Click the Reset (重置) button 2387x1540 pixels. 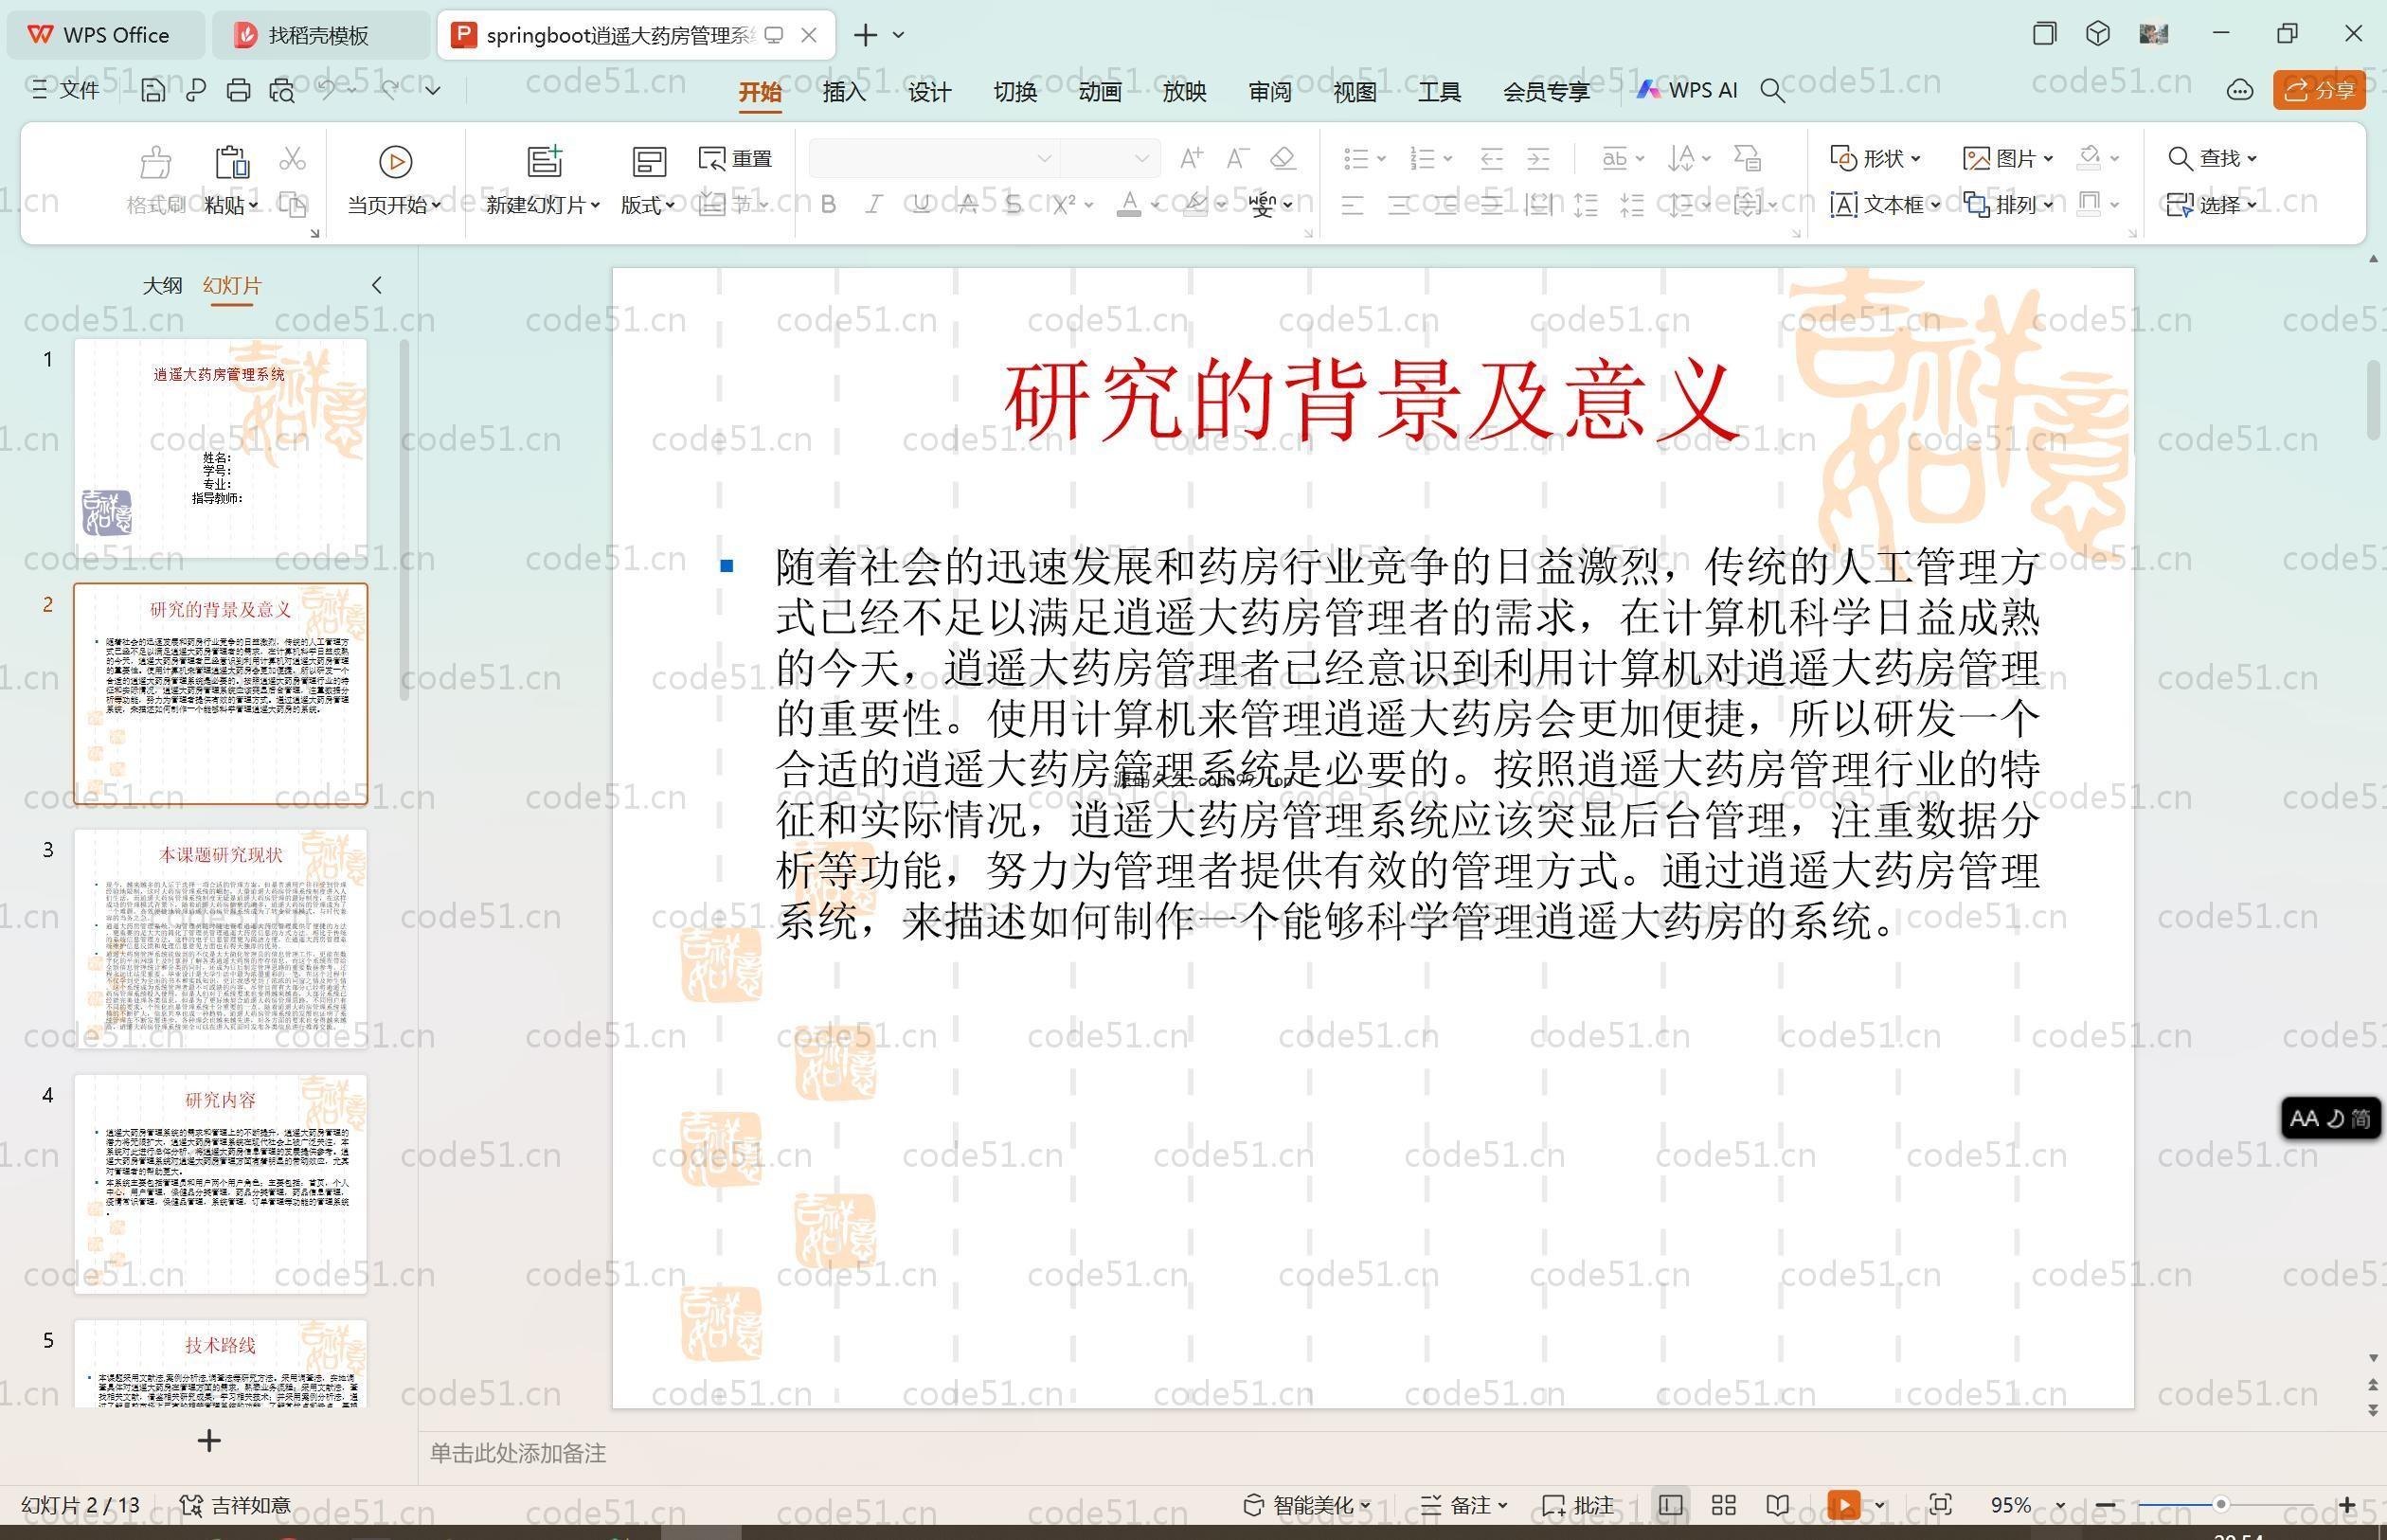click(x=735, y=158)
